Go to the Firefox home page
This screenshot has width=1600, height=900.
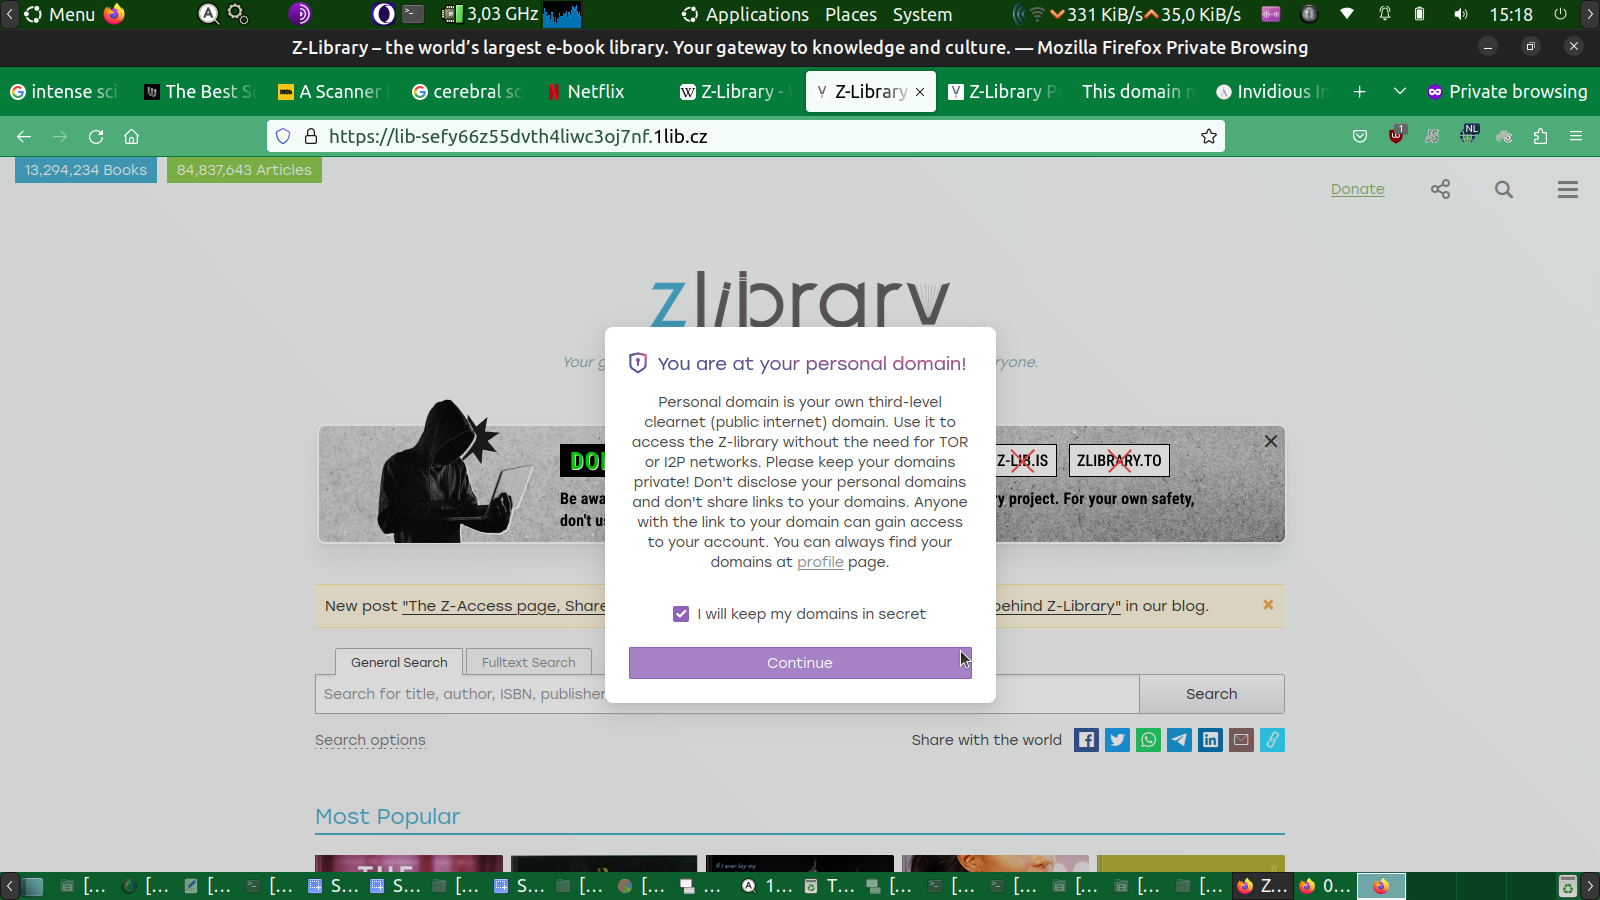pos(131,136)
